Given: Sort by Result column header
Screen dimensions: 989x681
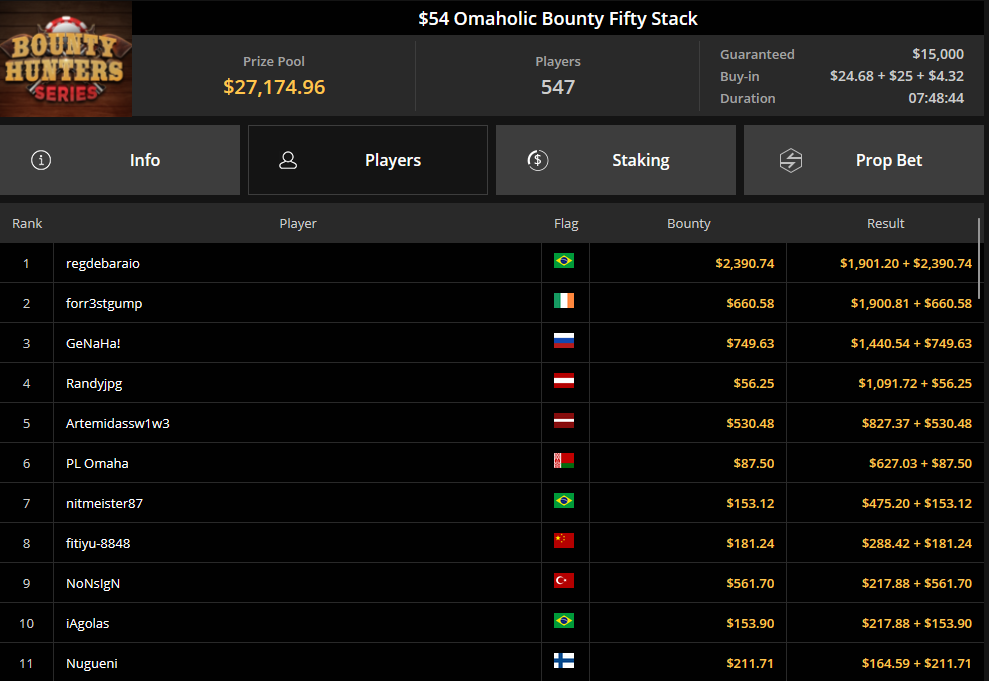Looking at the screenshot, I should tap(886, 223).
